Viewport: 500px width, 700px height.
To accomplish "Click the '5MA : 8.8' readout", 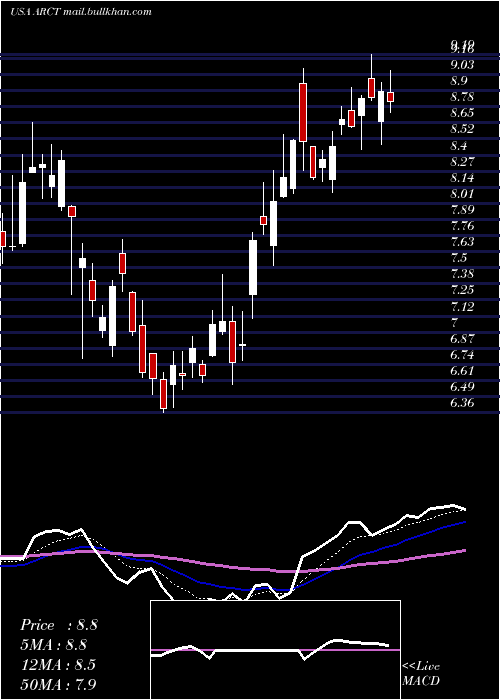I will pyautogui.click(x=53, y=645).
